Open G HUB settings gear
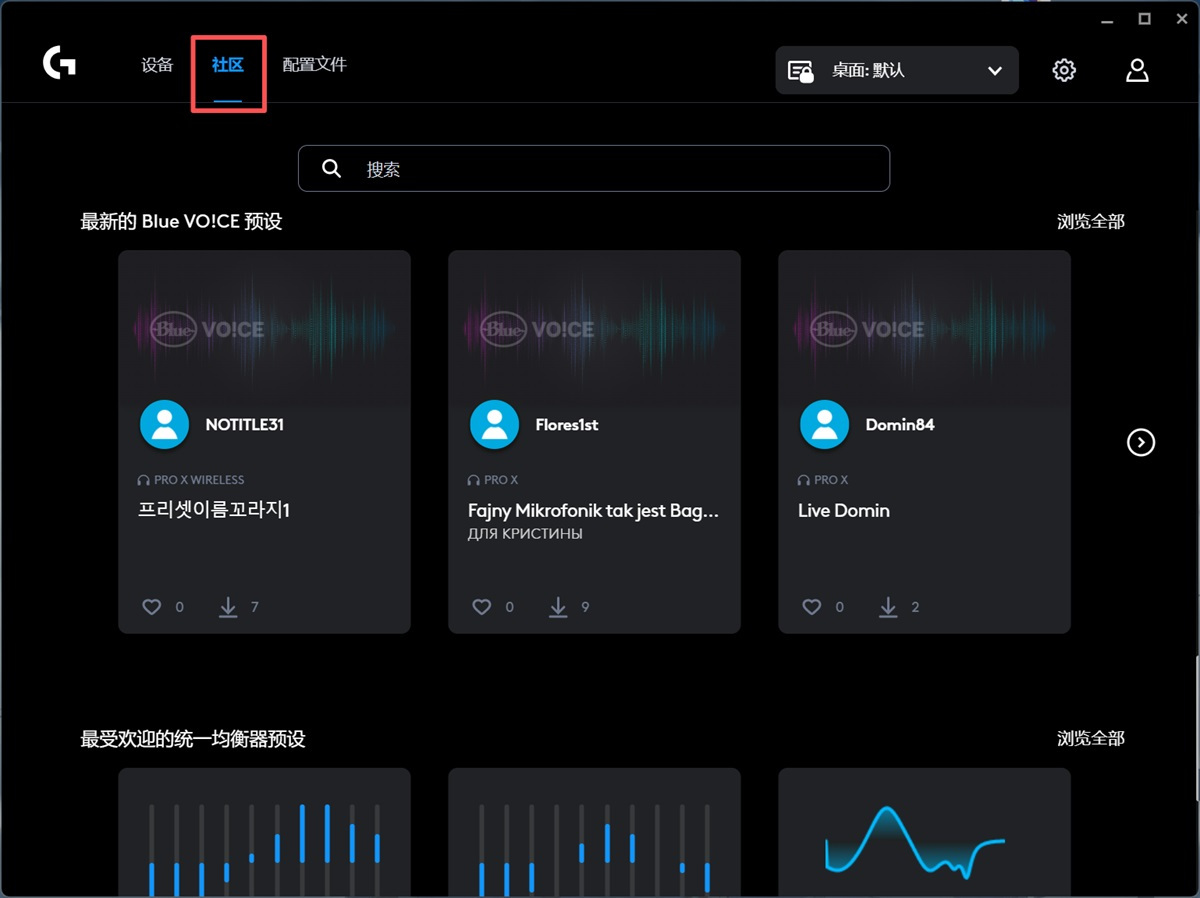Screen dimensions: 1200x898 1063,70
